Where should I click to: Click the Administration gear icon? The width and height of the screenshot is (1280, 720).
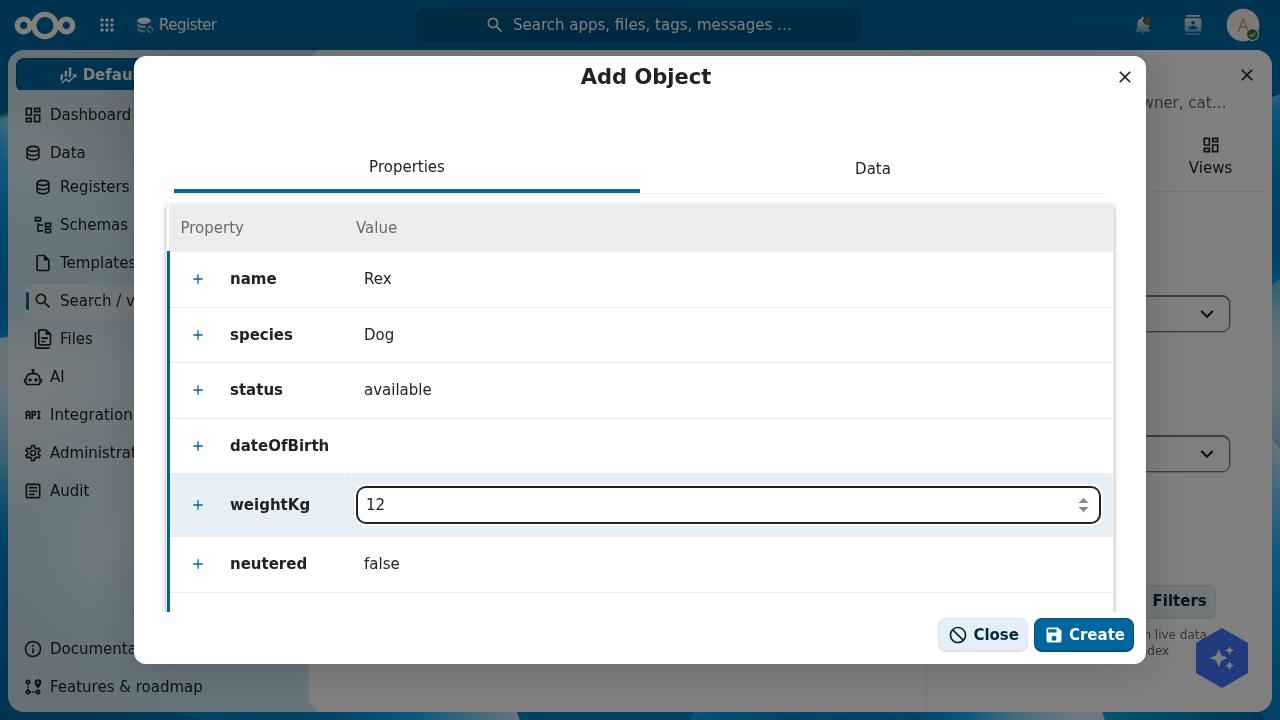click(x=33, y=453)
